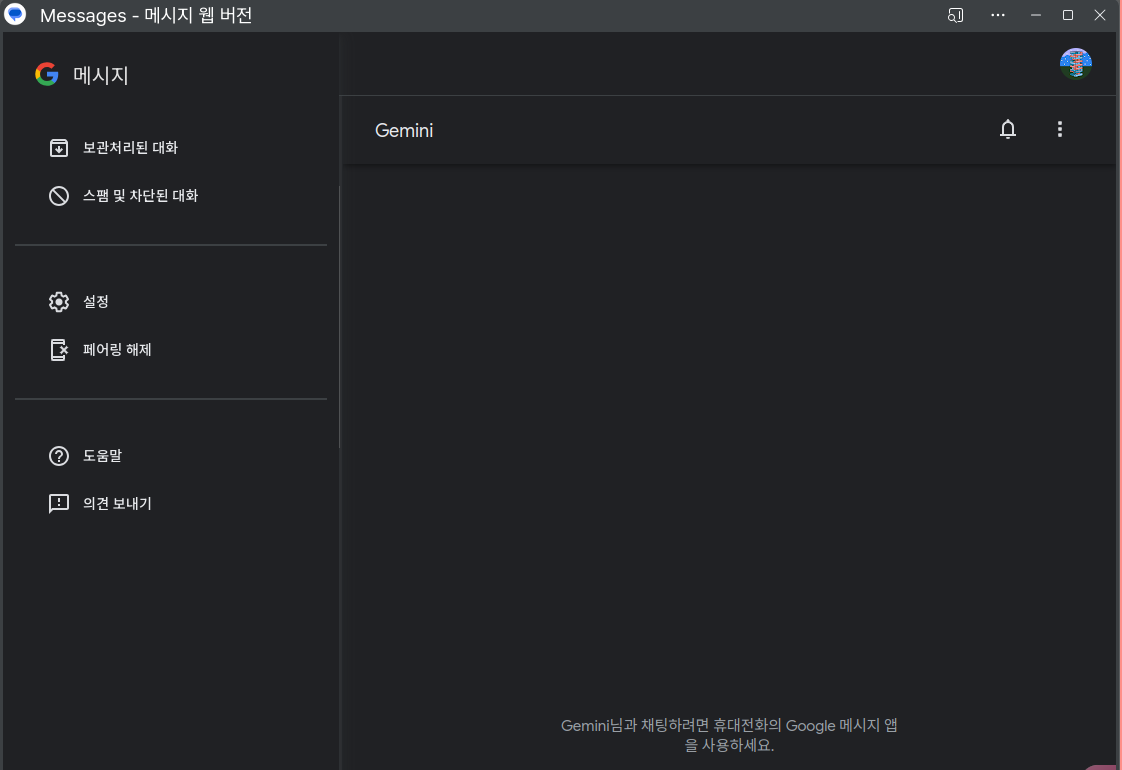Viewport: 1122px width, 770px height.
Task: Open the 도움말 link text
Action: point(102,456)
